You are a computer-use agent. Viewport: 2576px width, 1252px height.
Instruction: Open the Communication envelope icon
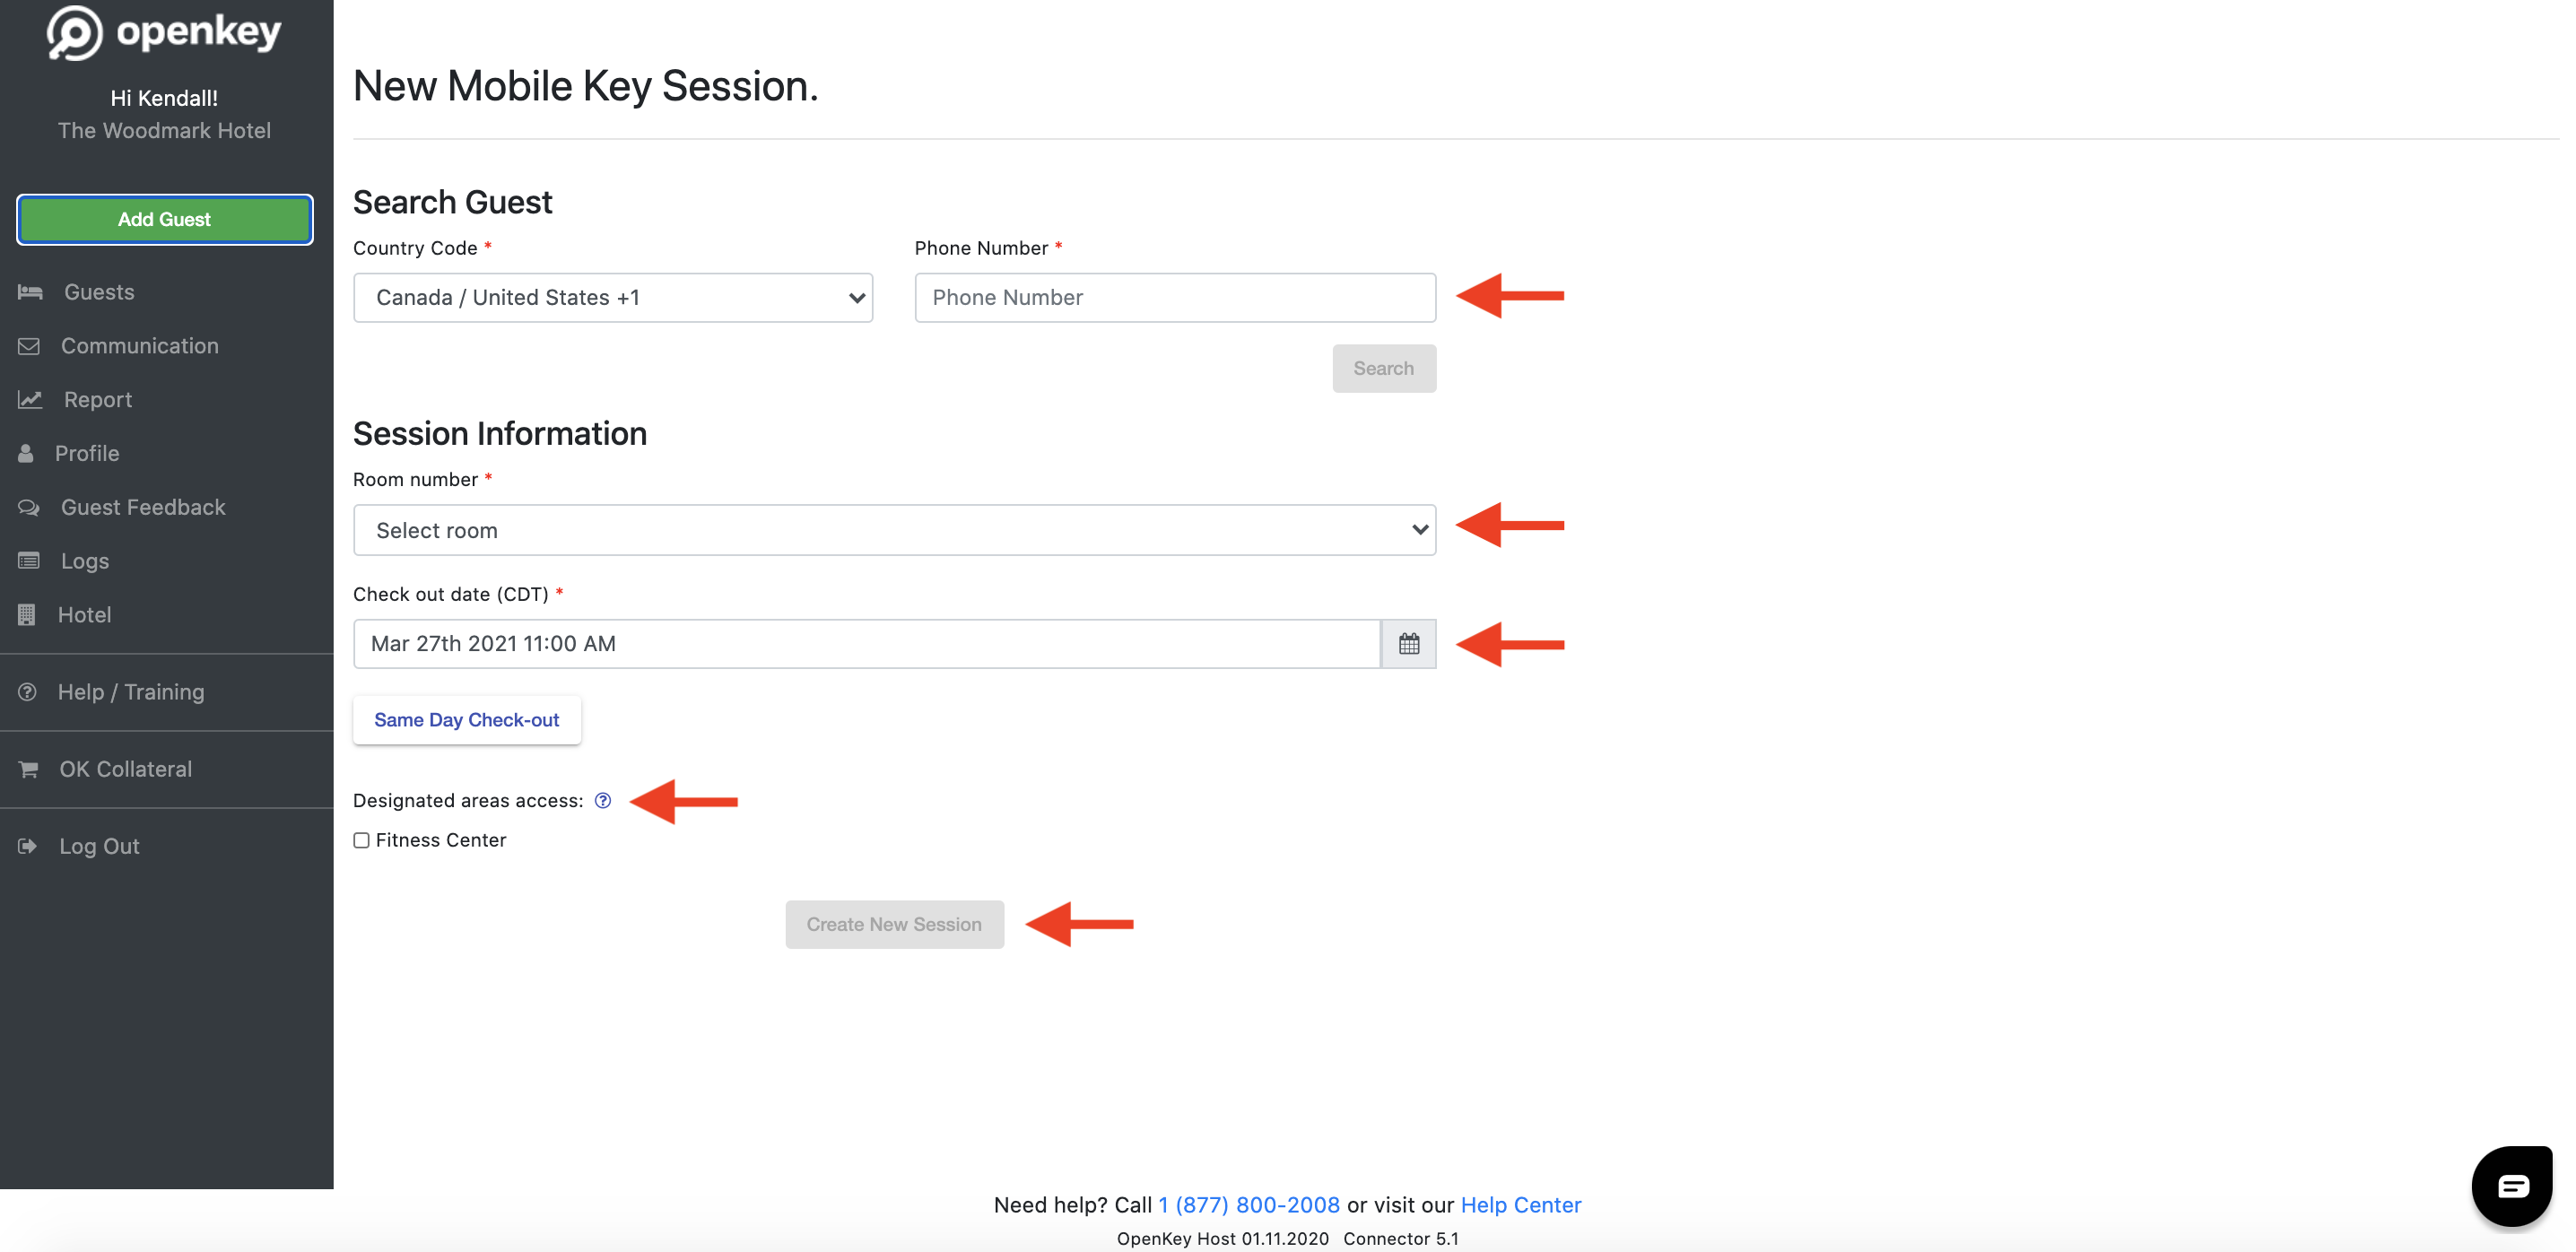[x=30, y=345]
